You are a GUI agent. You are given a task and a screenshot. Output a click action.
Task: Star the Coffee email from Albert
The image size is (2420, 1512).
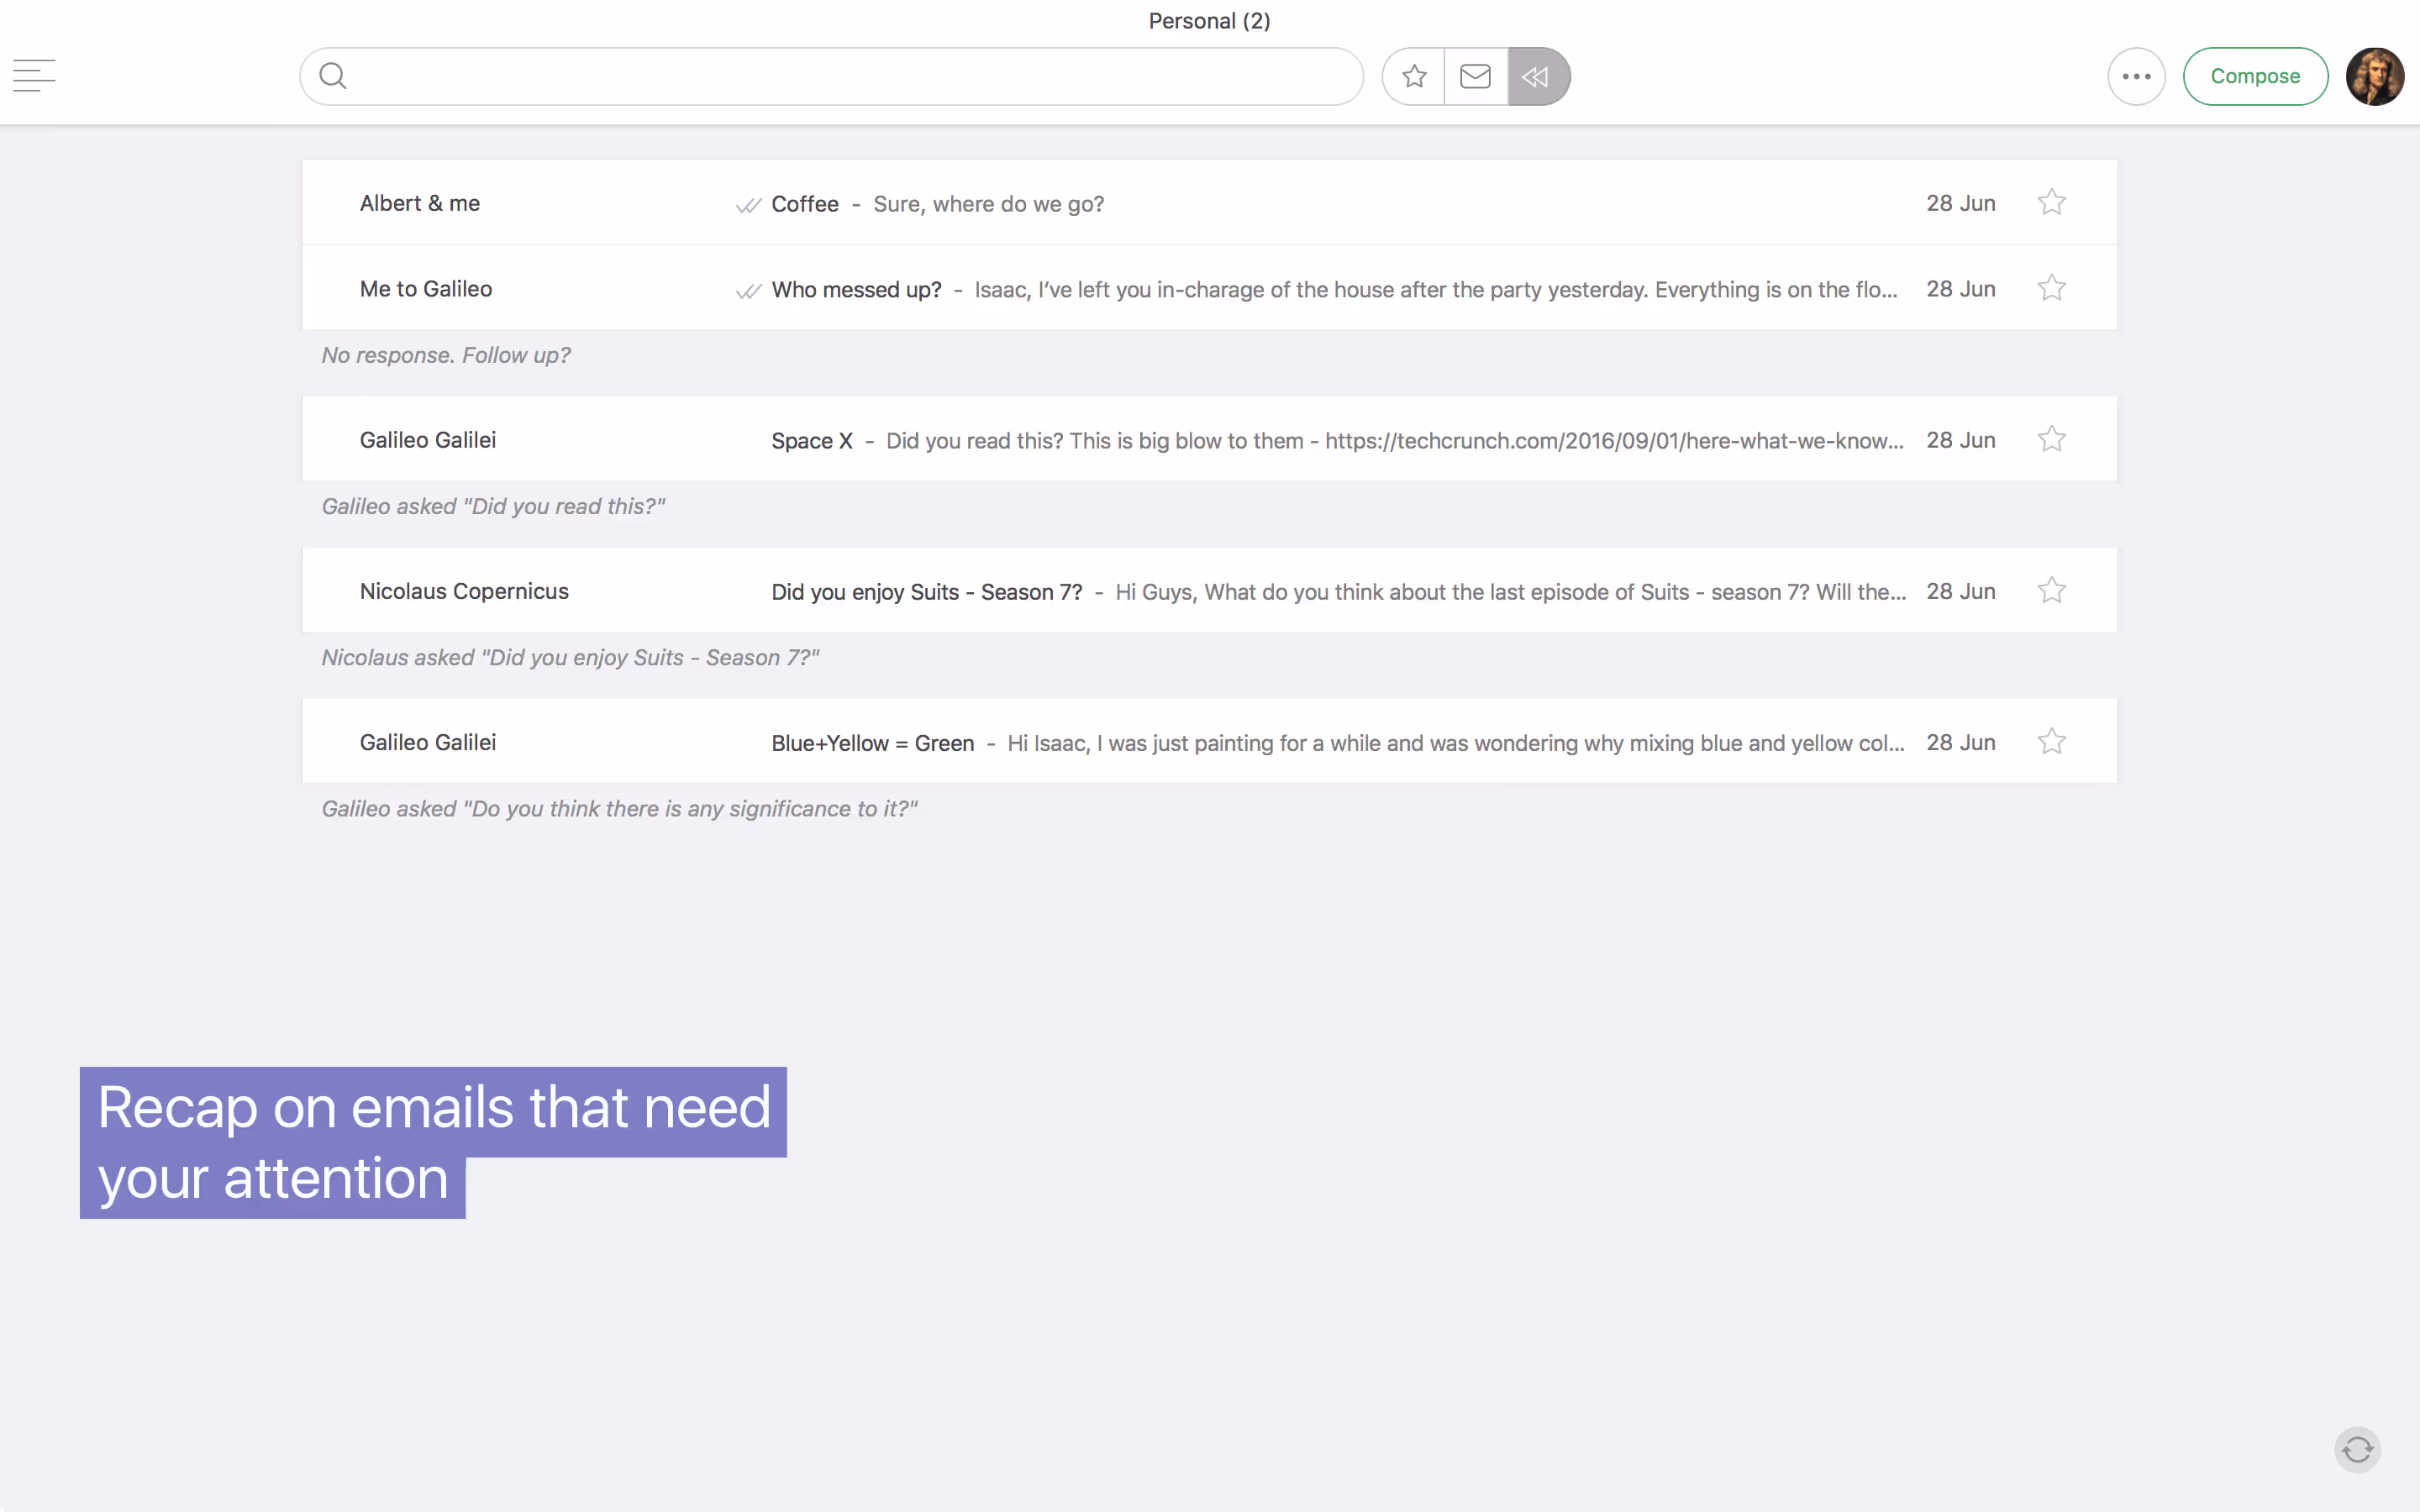[2051, 201]
